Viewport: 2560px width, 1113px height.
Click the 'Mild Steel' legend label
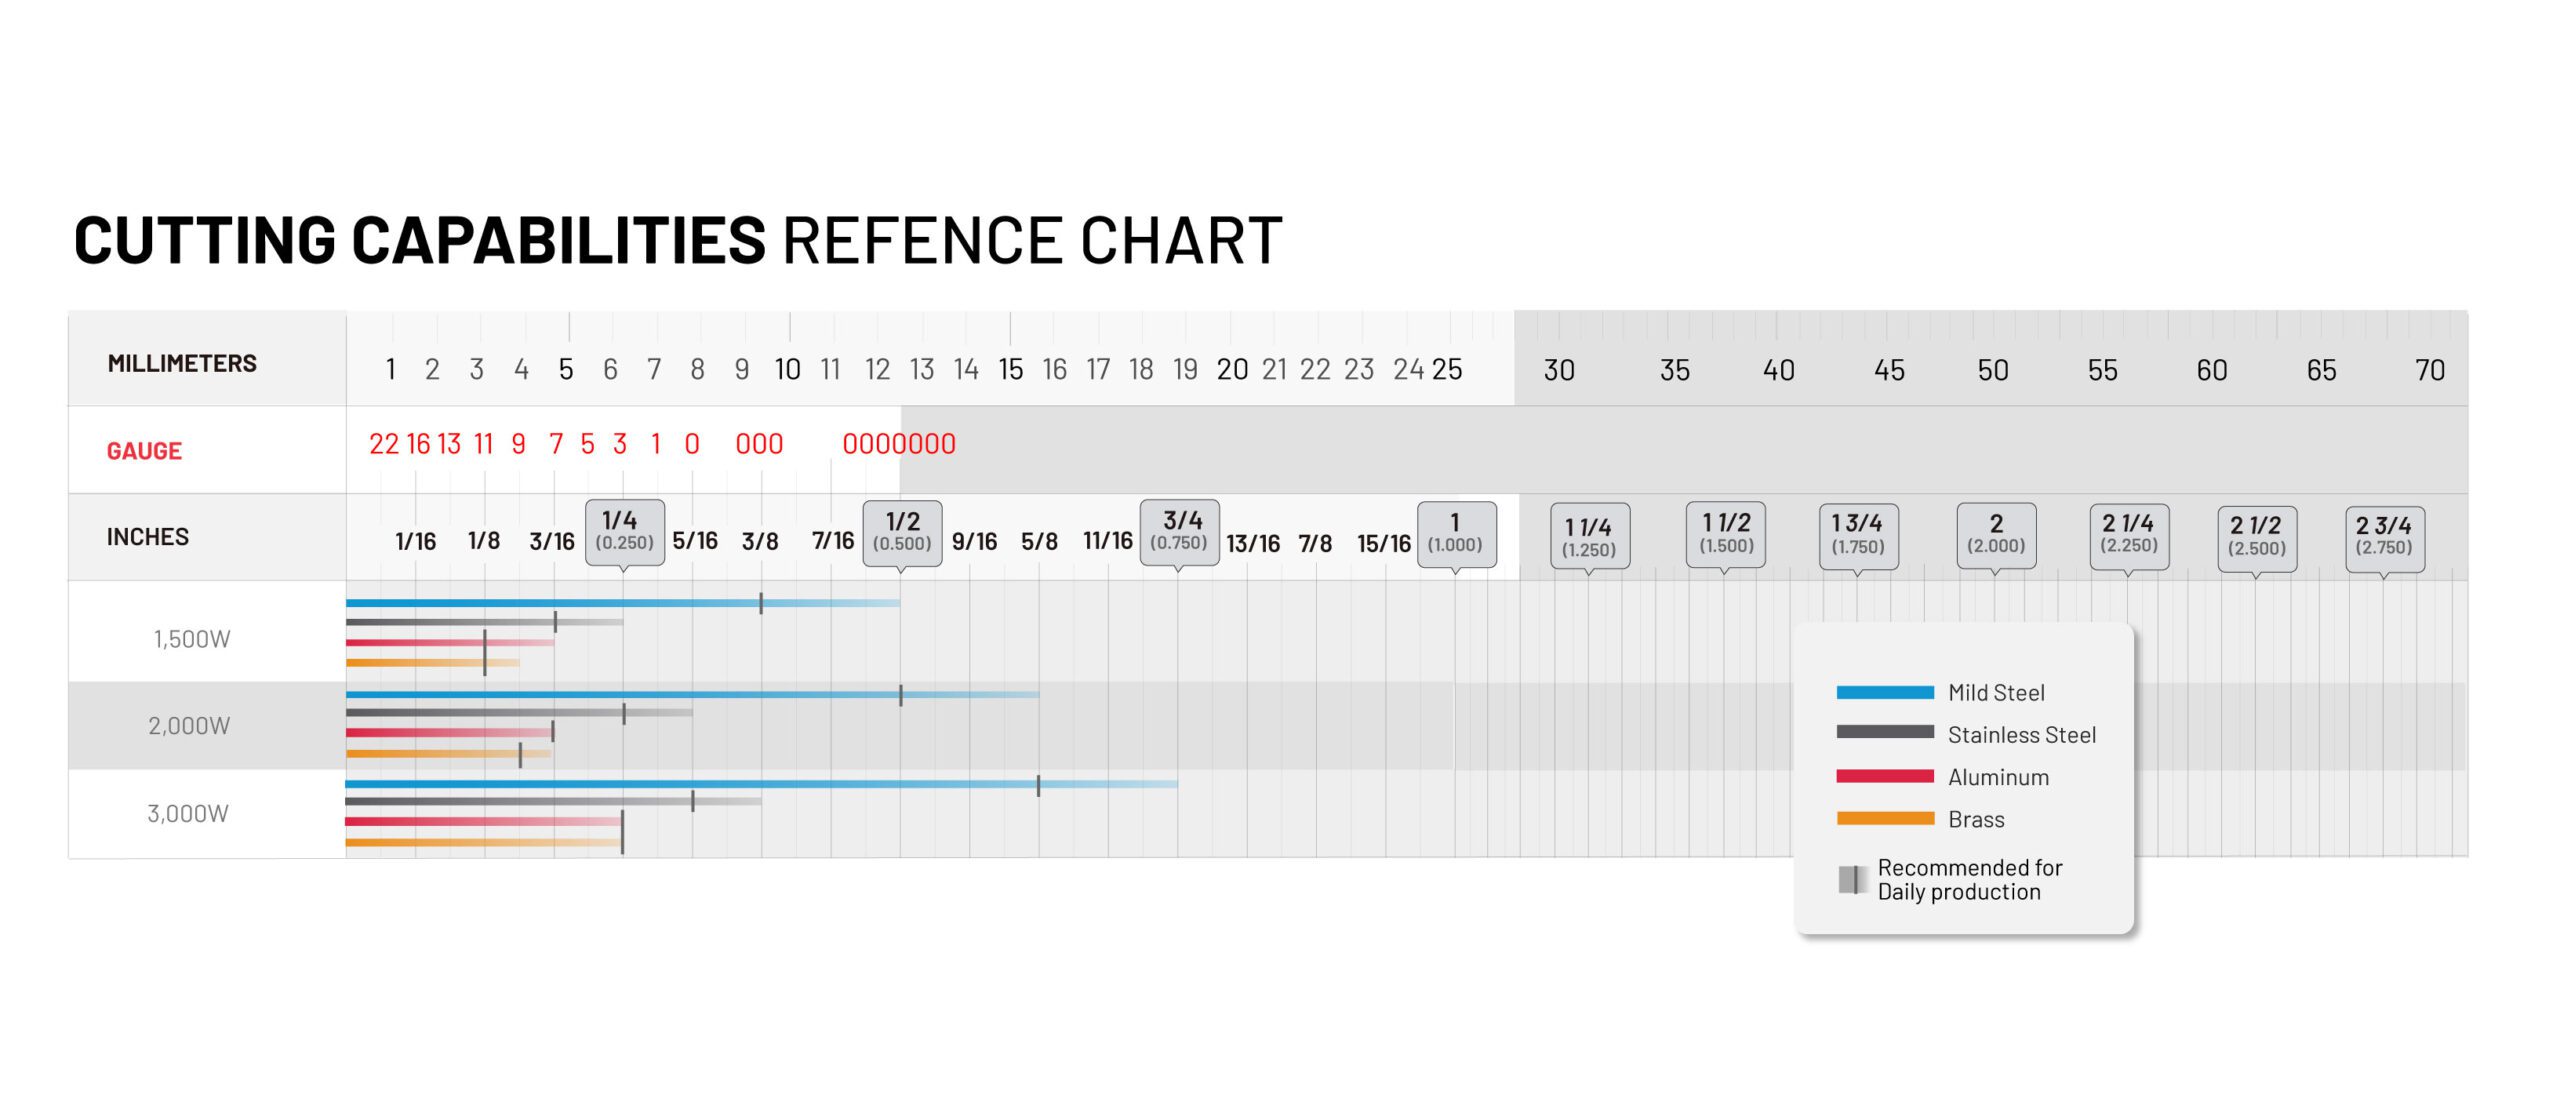pyautogui.click(x=1996, y=693)
